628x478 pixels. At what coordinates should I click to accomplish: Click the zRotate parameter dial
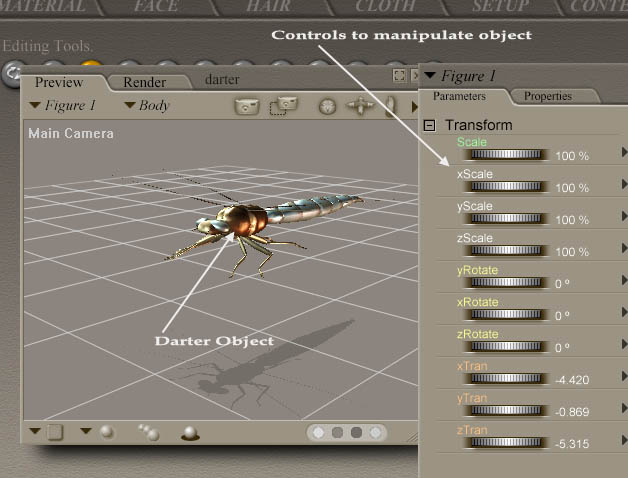coord(506,347)
